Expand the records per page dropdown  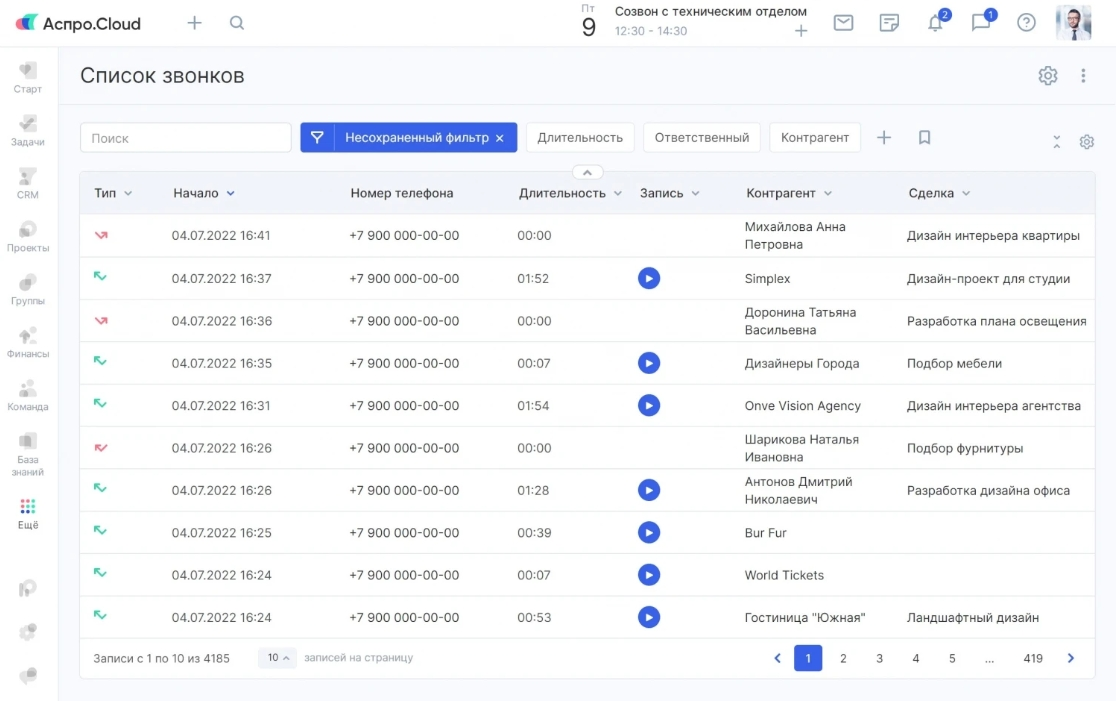277,658
